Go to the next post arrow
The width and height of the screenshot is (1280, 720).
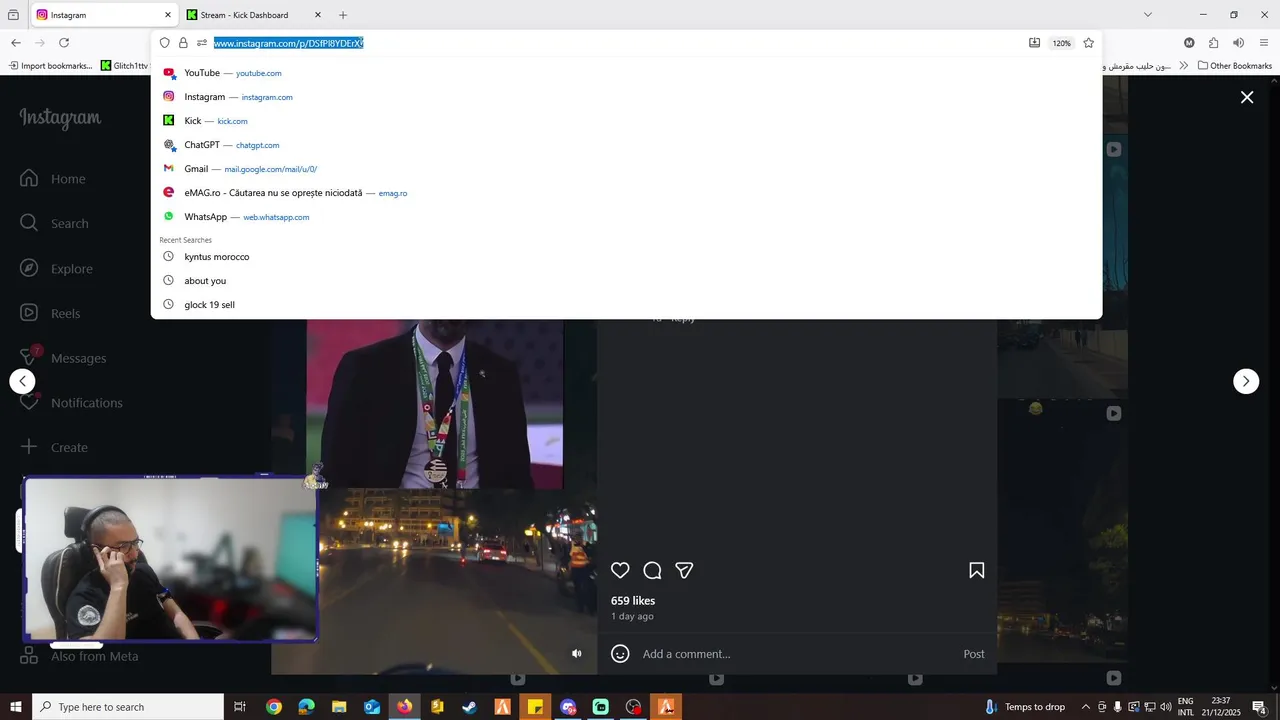1246,381
